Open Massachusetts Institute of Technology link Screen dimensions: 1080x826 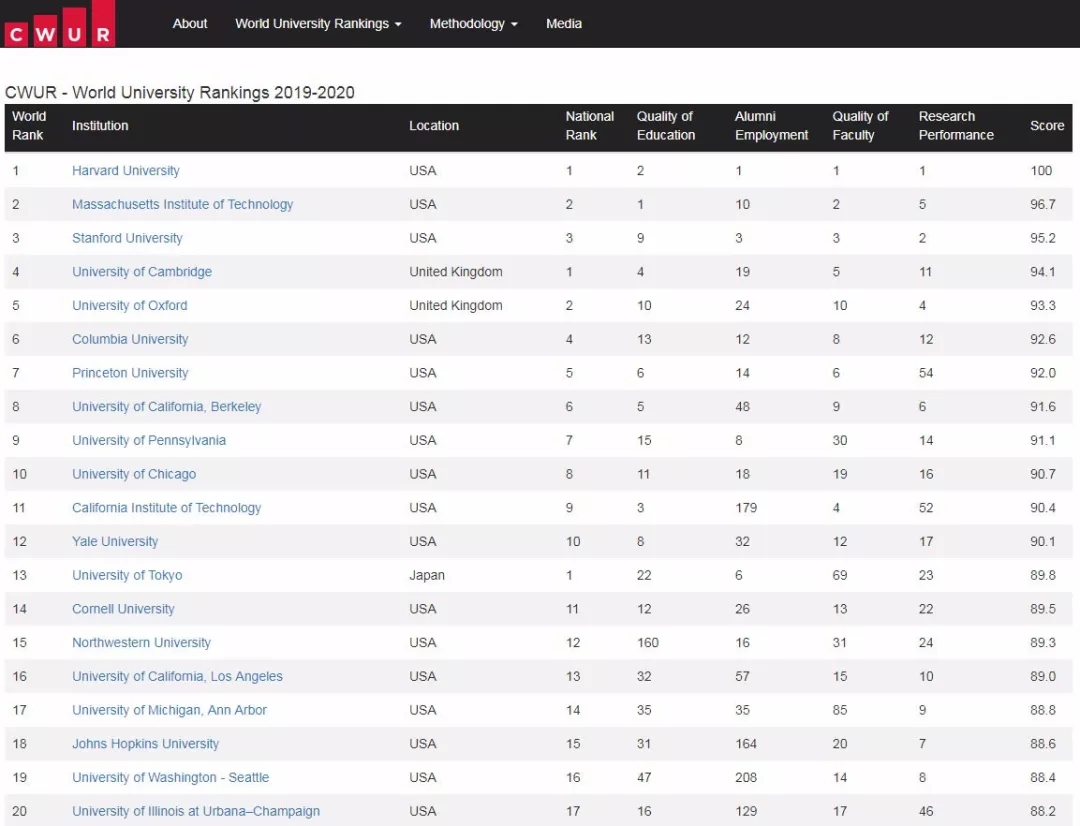click(182, 205)
